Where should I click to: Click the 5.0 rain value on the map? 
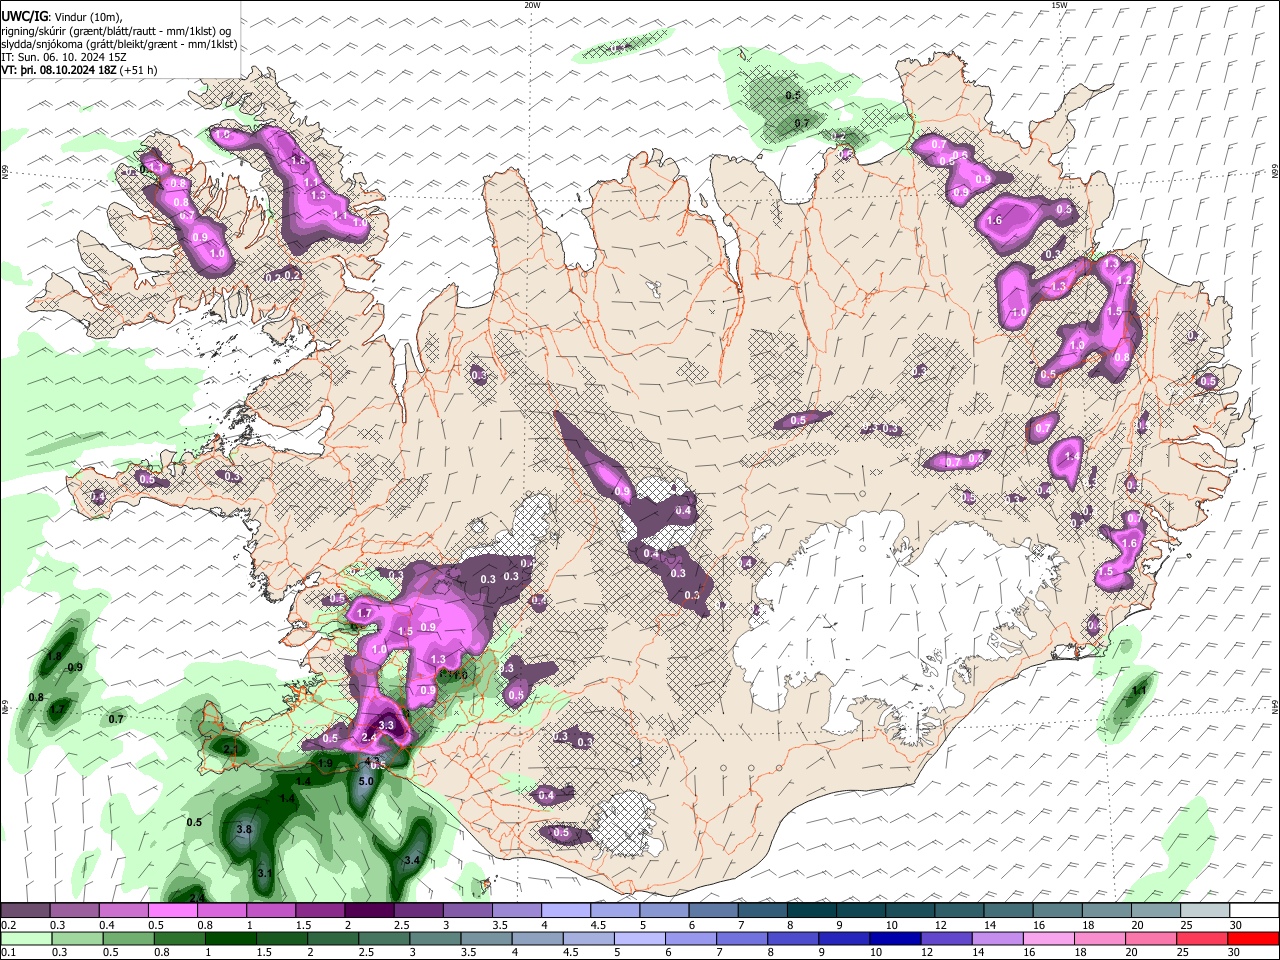[x=366, y=781]
